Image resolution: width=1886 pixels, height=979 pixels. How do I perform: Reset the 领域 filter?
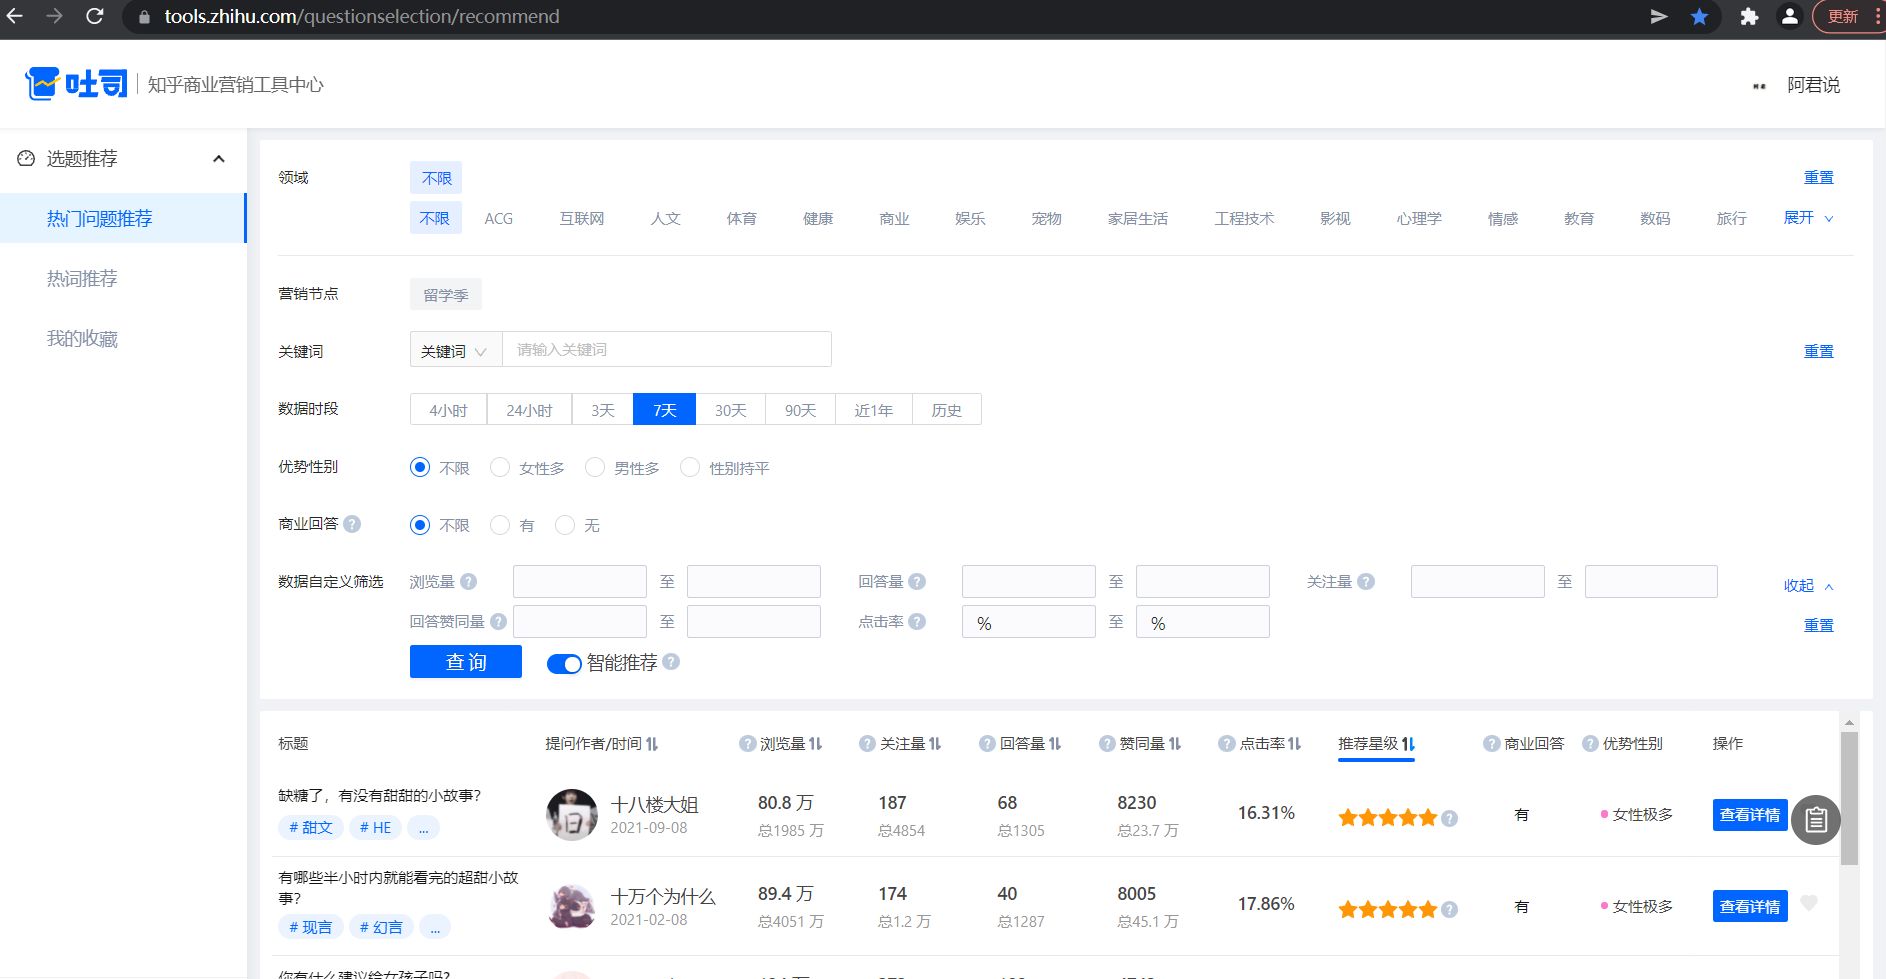coord(1818,177)
